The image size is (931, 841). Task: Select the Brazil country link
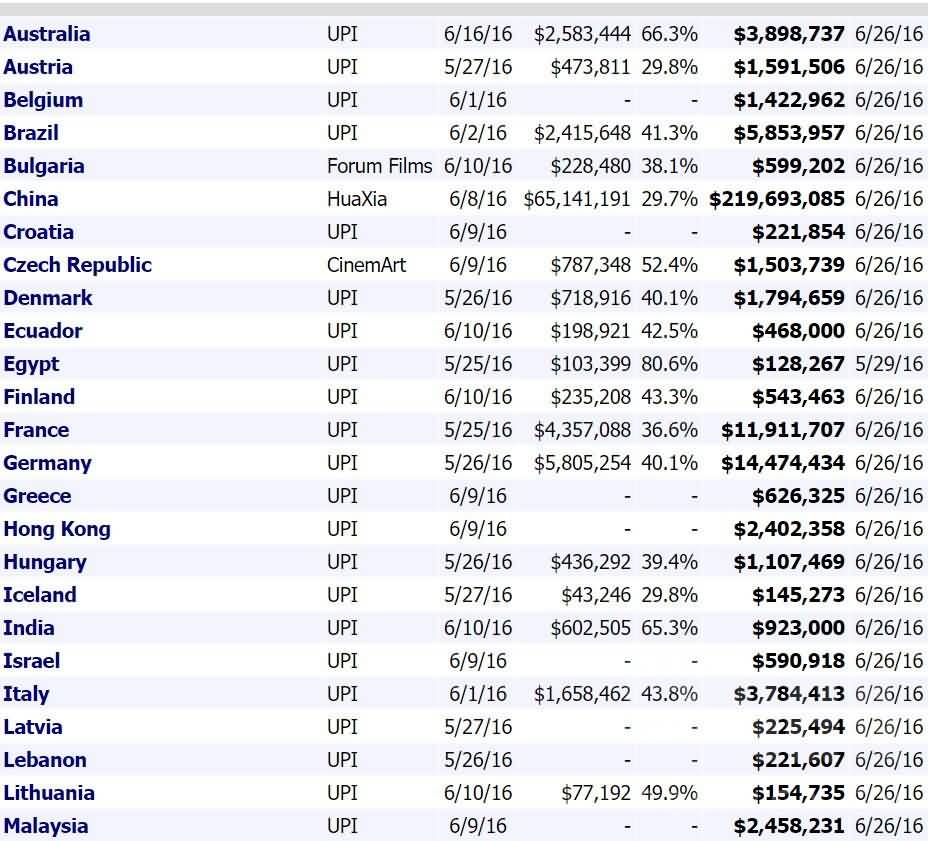coord(31,133)
